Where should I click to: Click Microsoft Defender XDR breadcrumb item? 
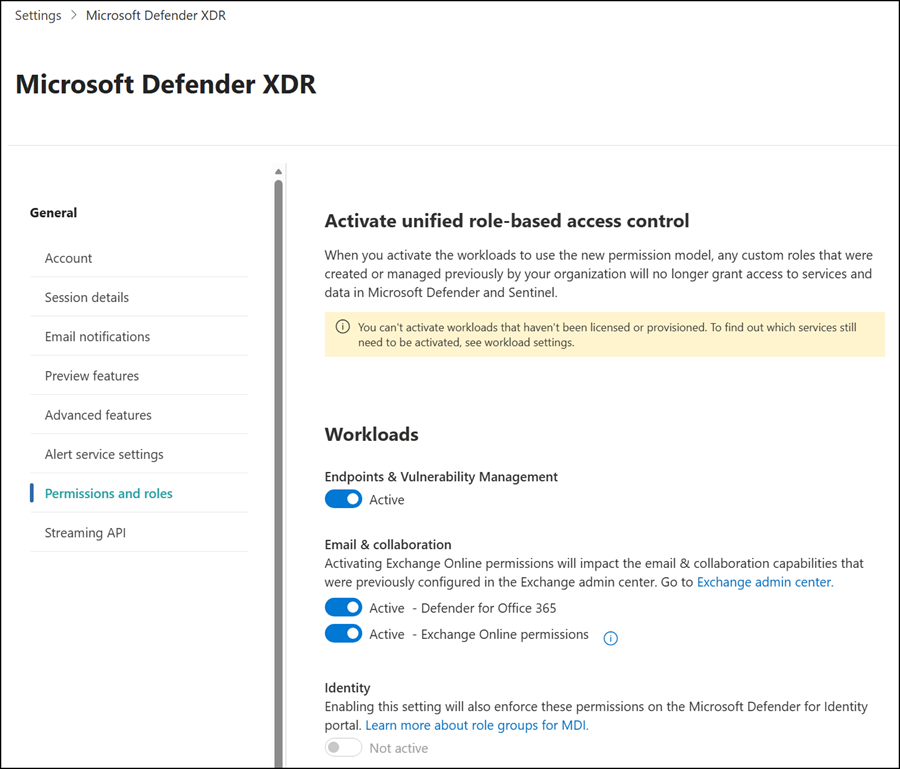click(x=156, y=15)
